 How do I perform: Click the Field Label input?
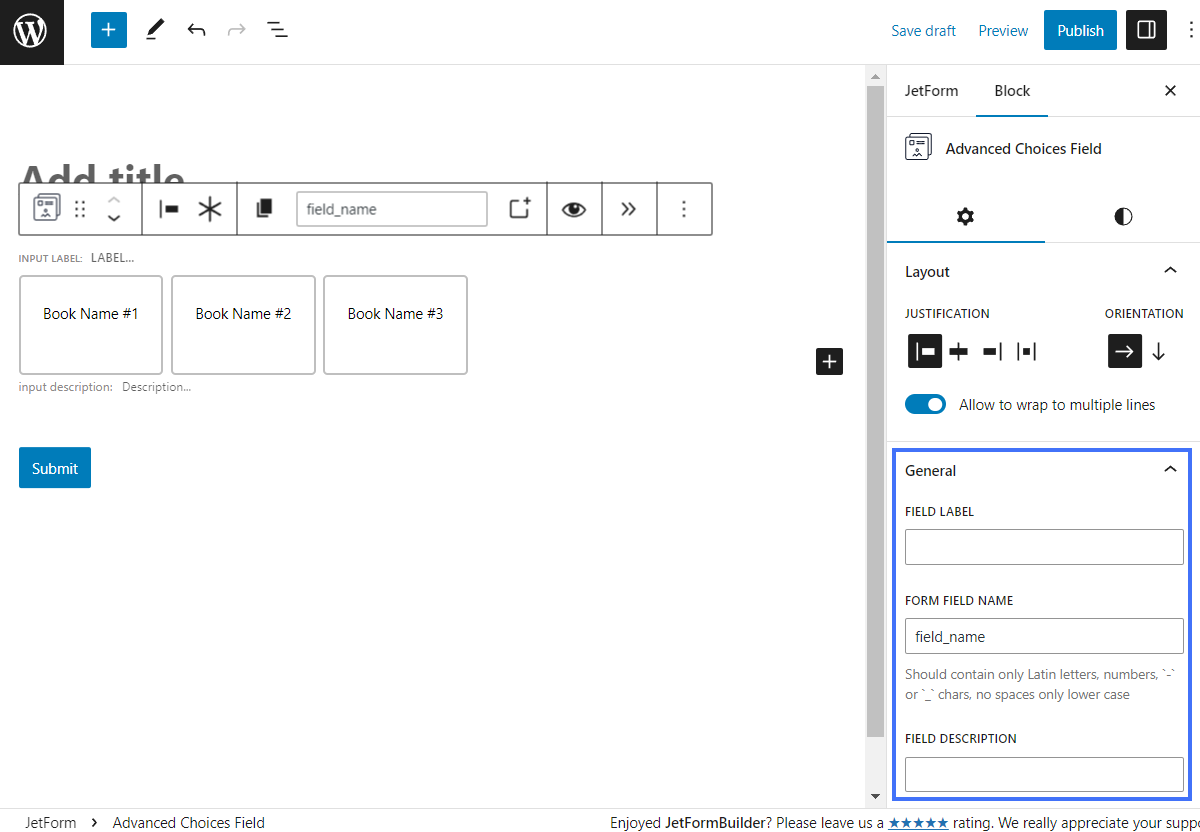1044,547
